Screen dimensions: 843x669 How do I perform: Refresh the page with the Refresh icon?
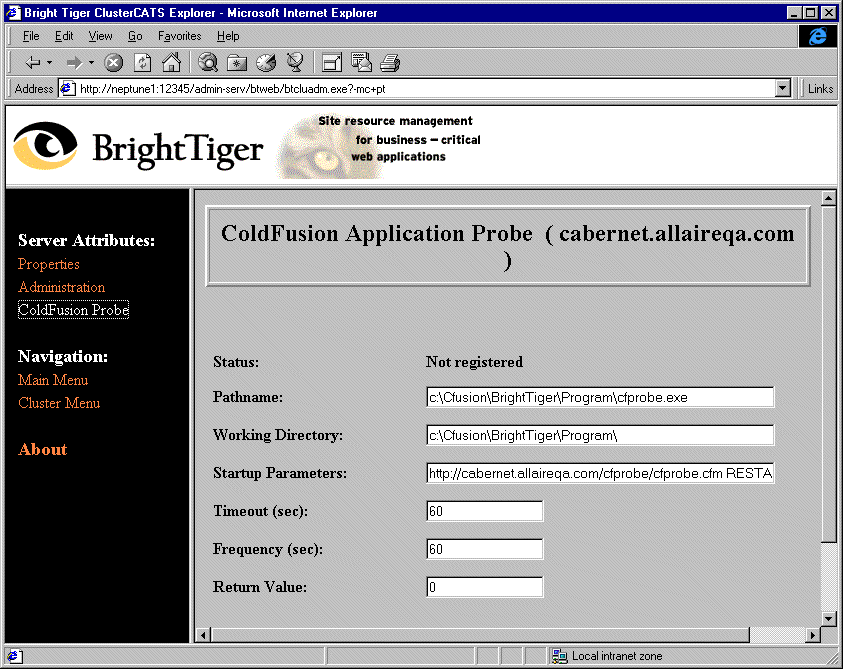tap(142, 63)
